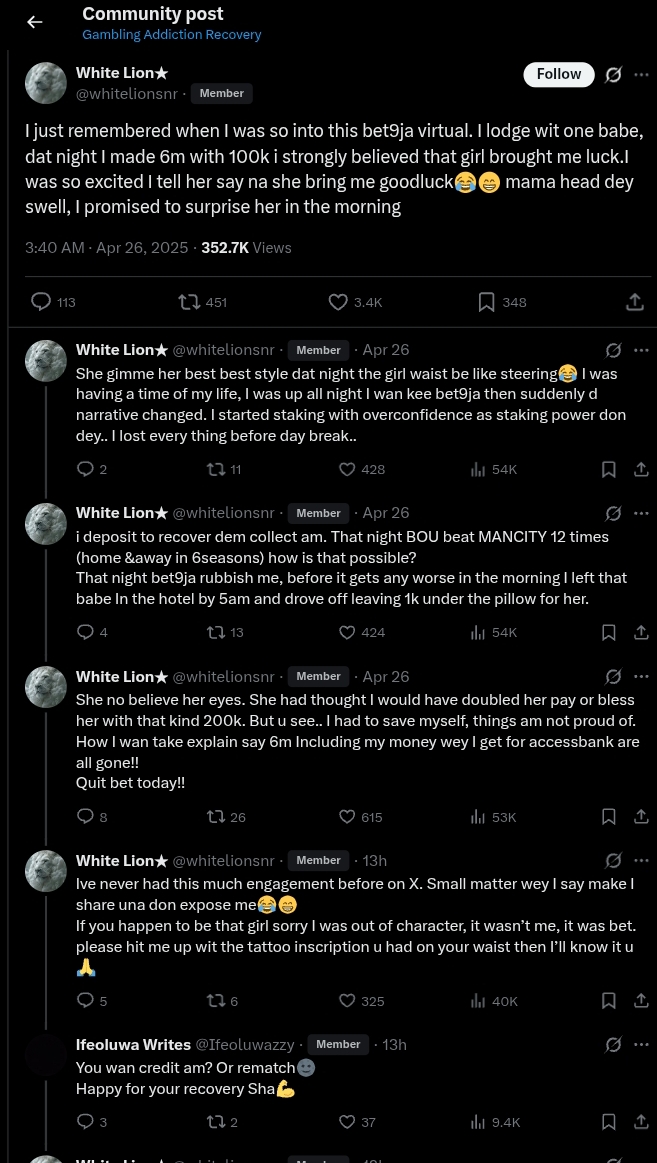This screenshot has width=657, height=1163.
Task: Open Grok icon on main post header
Action: click(613, 75)
